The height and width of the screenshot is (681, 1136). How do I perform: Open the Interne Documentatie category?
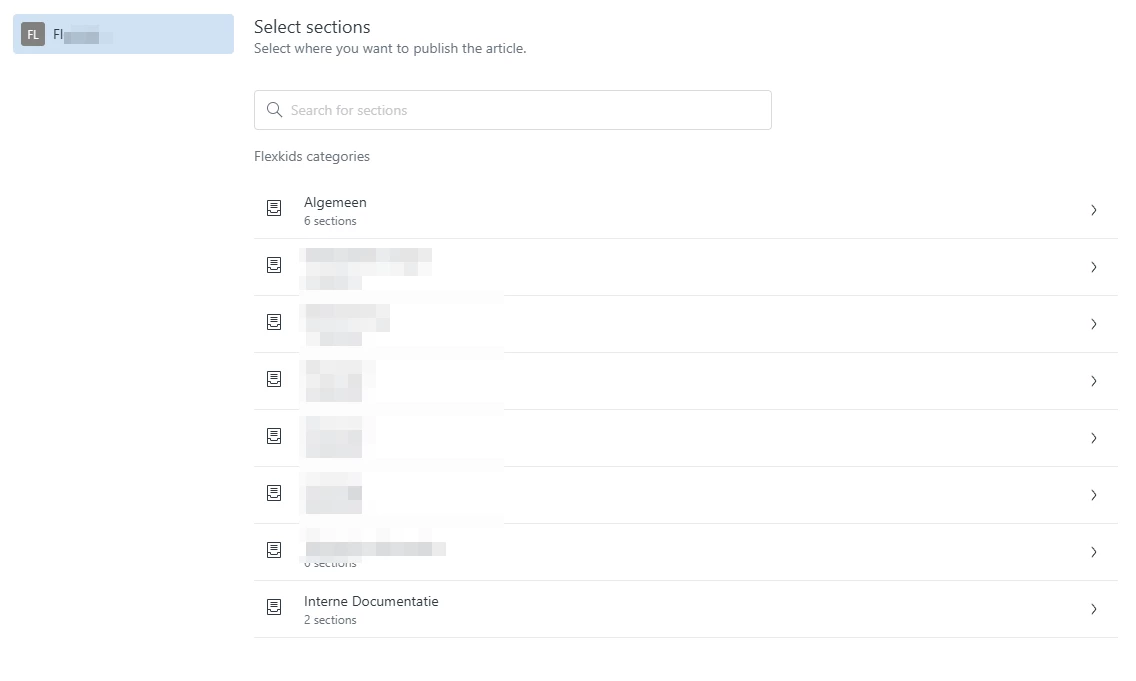(x=685, y=609)
